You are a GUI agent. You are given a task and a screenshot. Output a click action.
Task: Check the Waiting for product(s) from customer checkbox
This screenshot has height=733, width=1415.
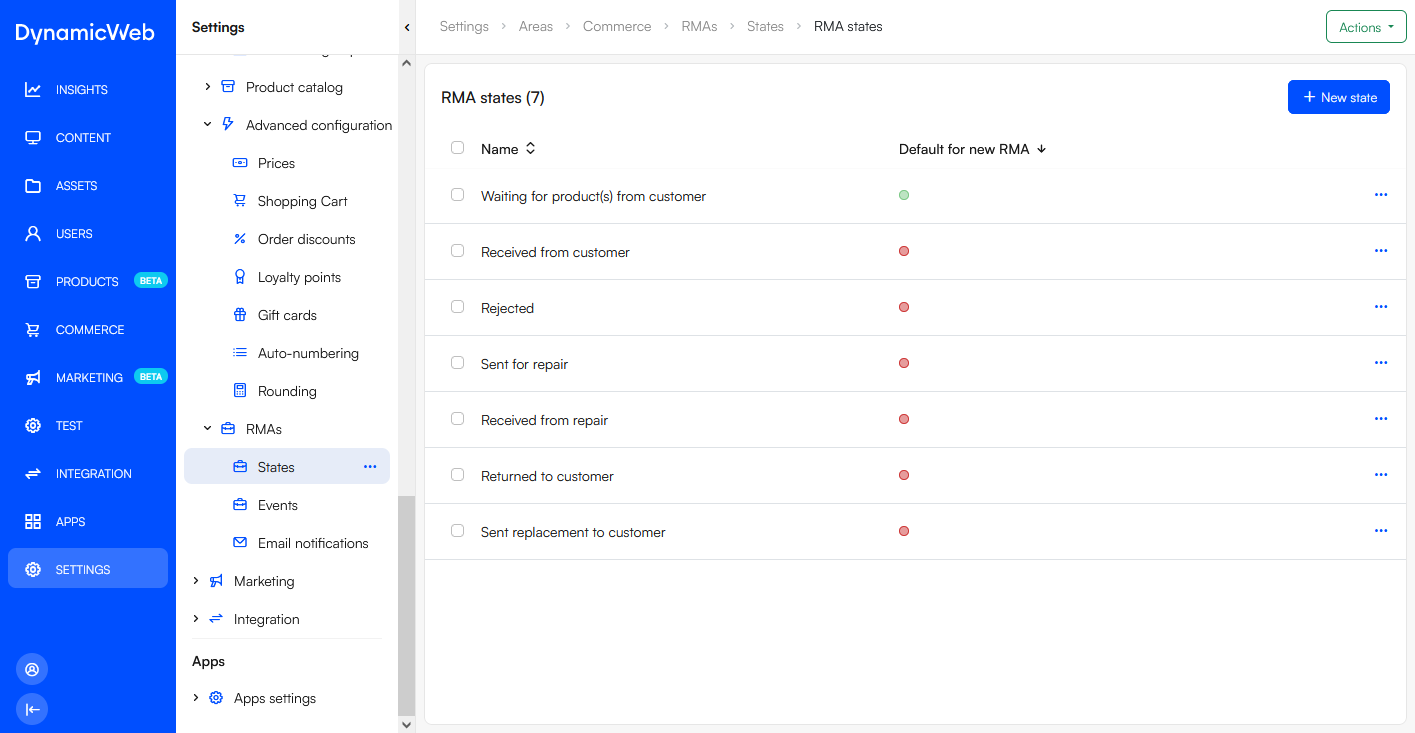tap(458, 195)
